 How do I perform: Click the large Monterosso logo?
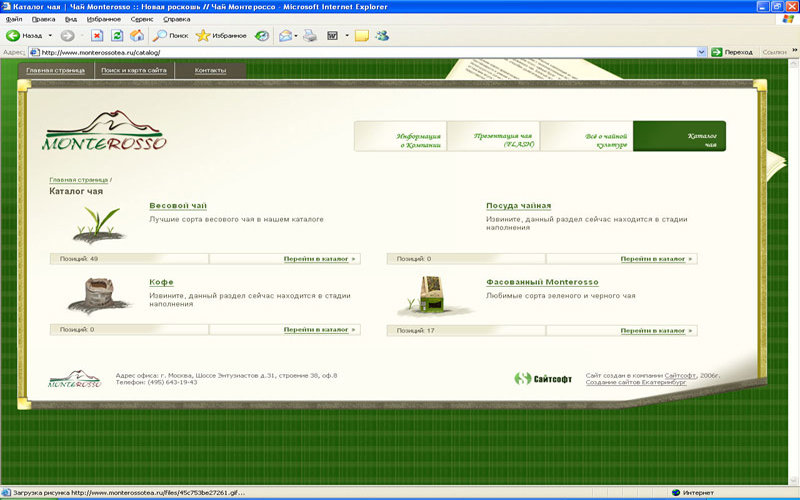coord(105,131)
